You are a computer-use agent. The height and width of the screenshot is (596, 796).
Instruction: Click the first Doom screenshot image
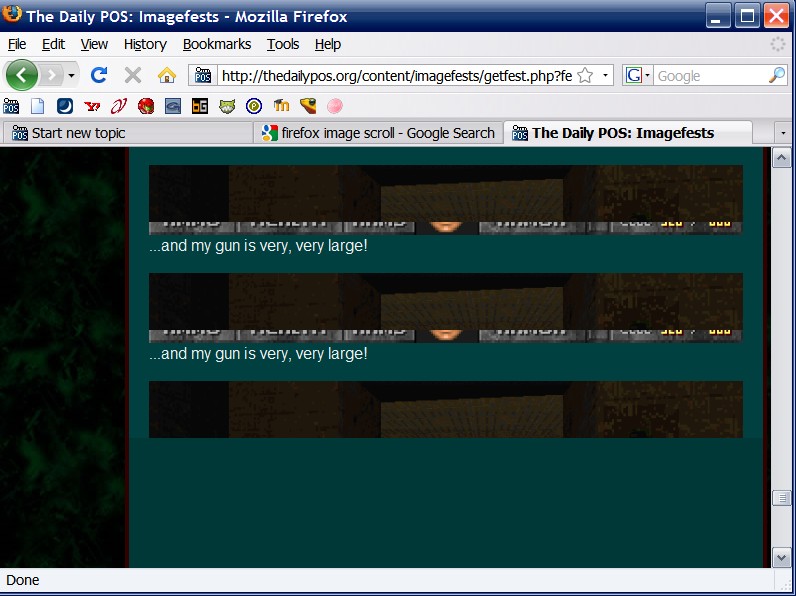[x=445, y=200]
